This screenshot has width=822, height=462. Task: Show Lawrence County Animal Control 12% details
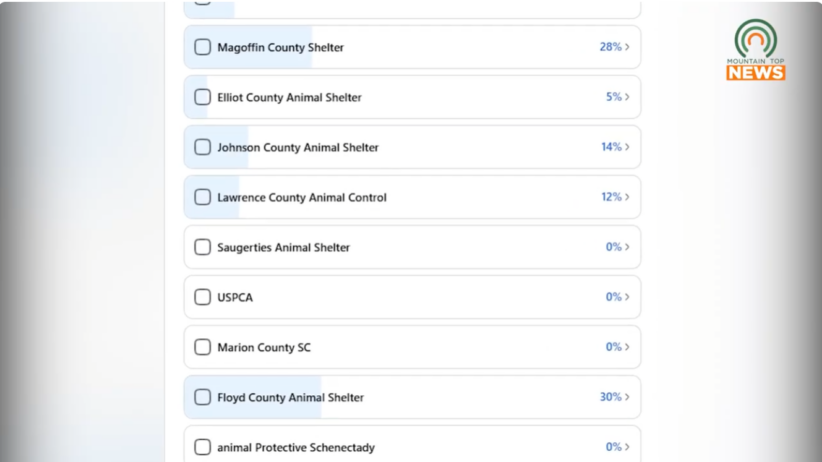tap(627, 197)
